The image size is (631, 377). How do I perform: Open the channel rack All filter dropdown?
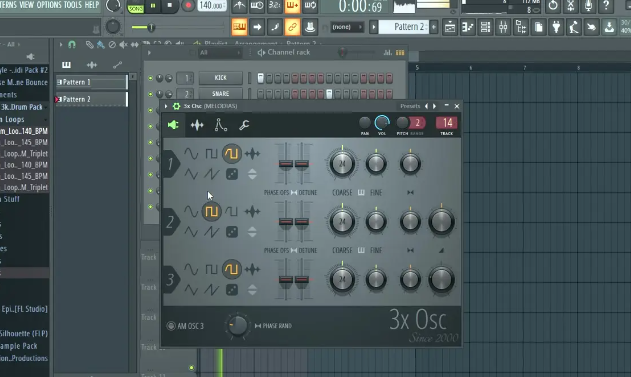pos(219,53)
